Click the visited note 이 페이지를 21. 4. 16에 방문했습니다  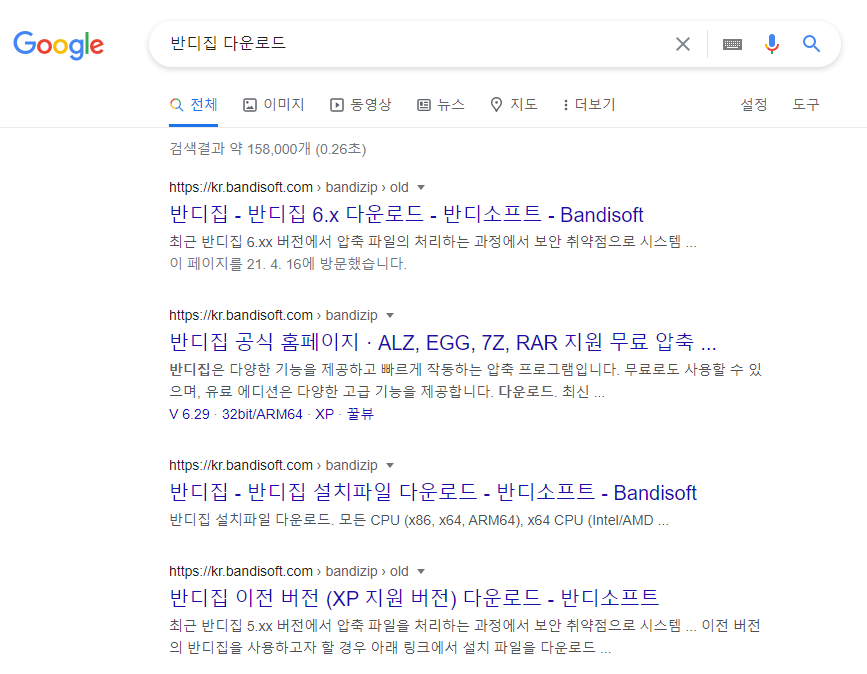[x=288, y=264]
